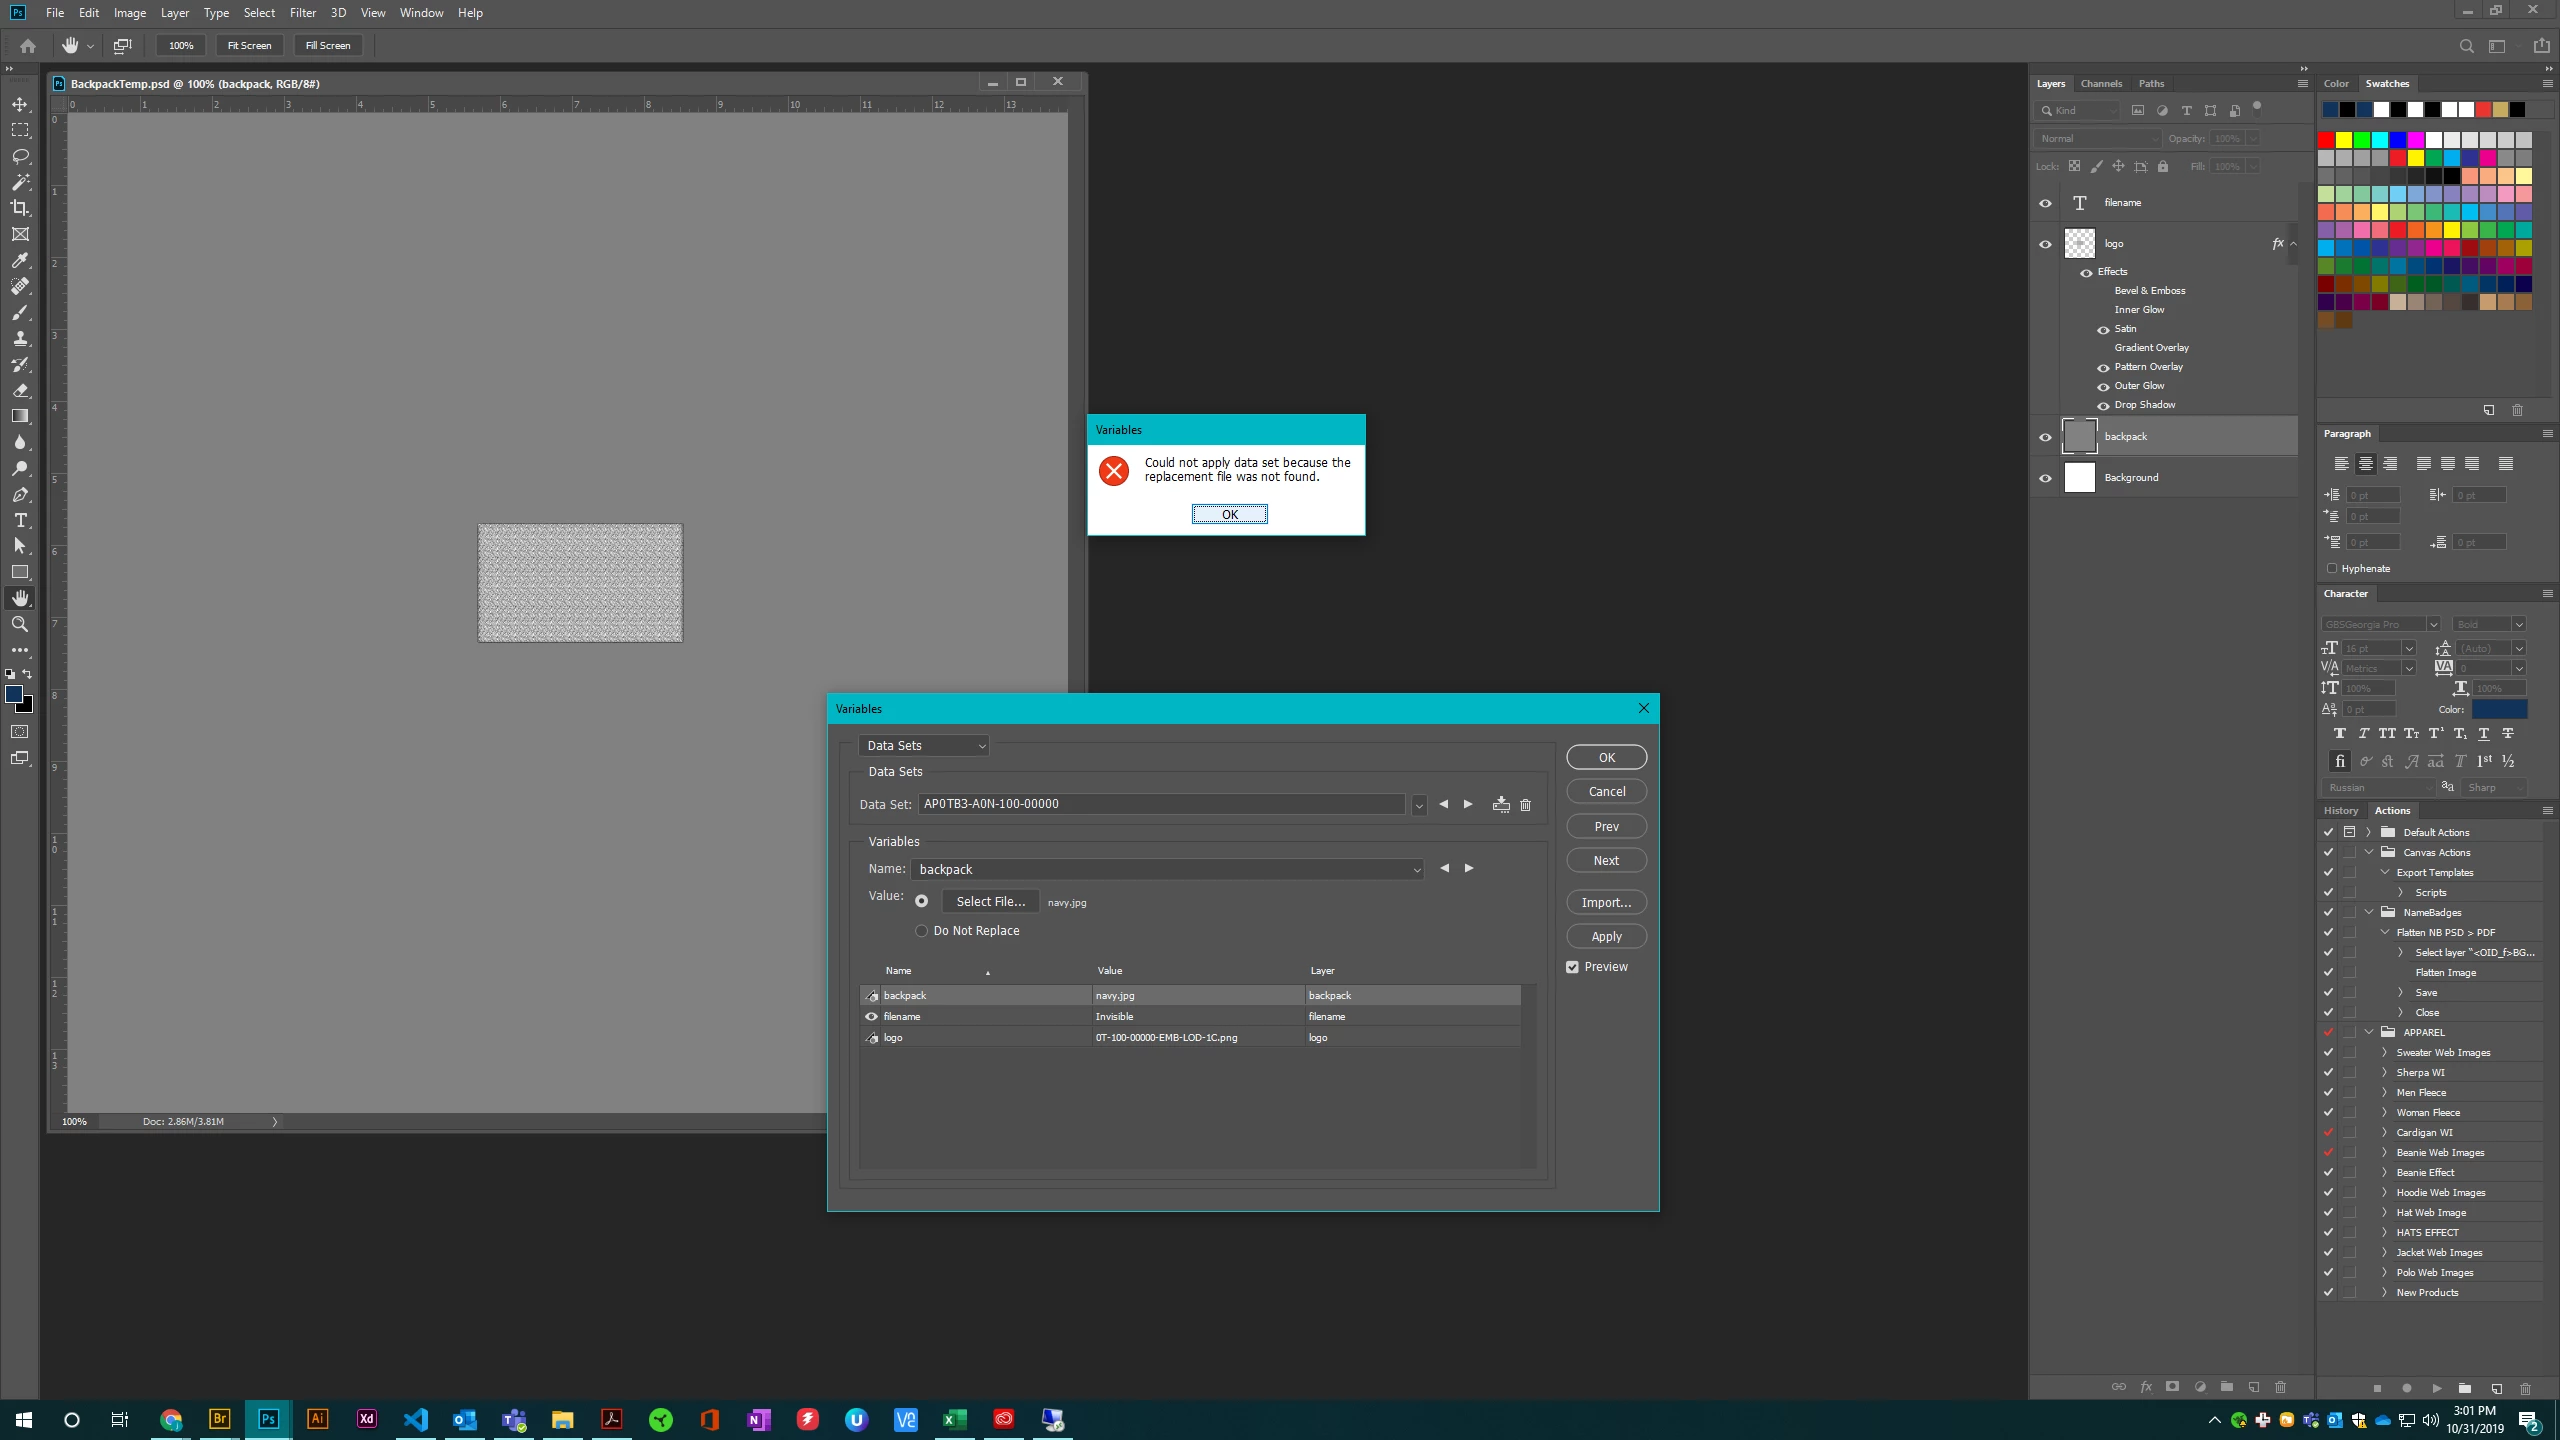Toggle the Preview checkbox

pyautogui.click(x=1573, y=967)
